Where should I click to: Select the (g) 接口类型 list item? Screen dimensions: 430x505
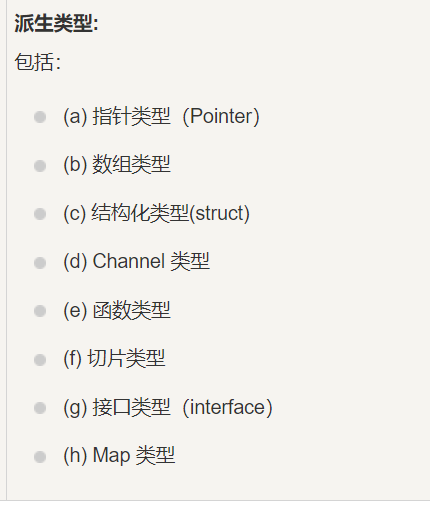(x=168, y=407)
